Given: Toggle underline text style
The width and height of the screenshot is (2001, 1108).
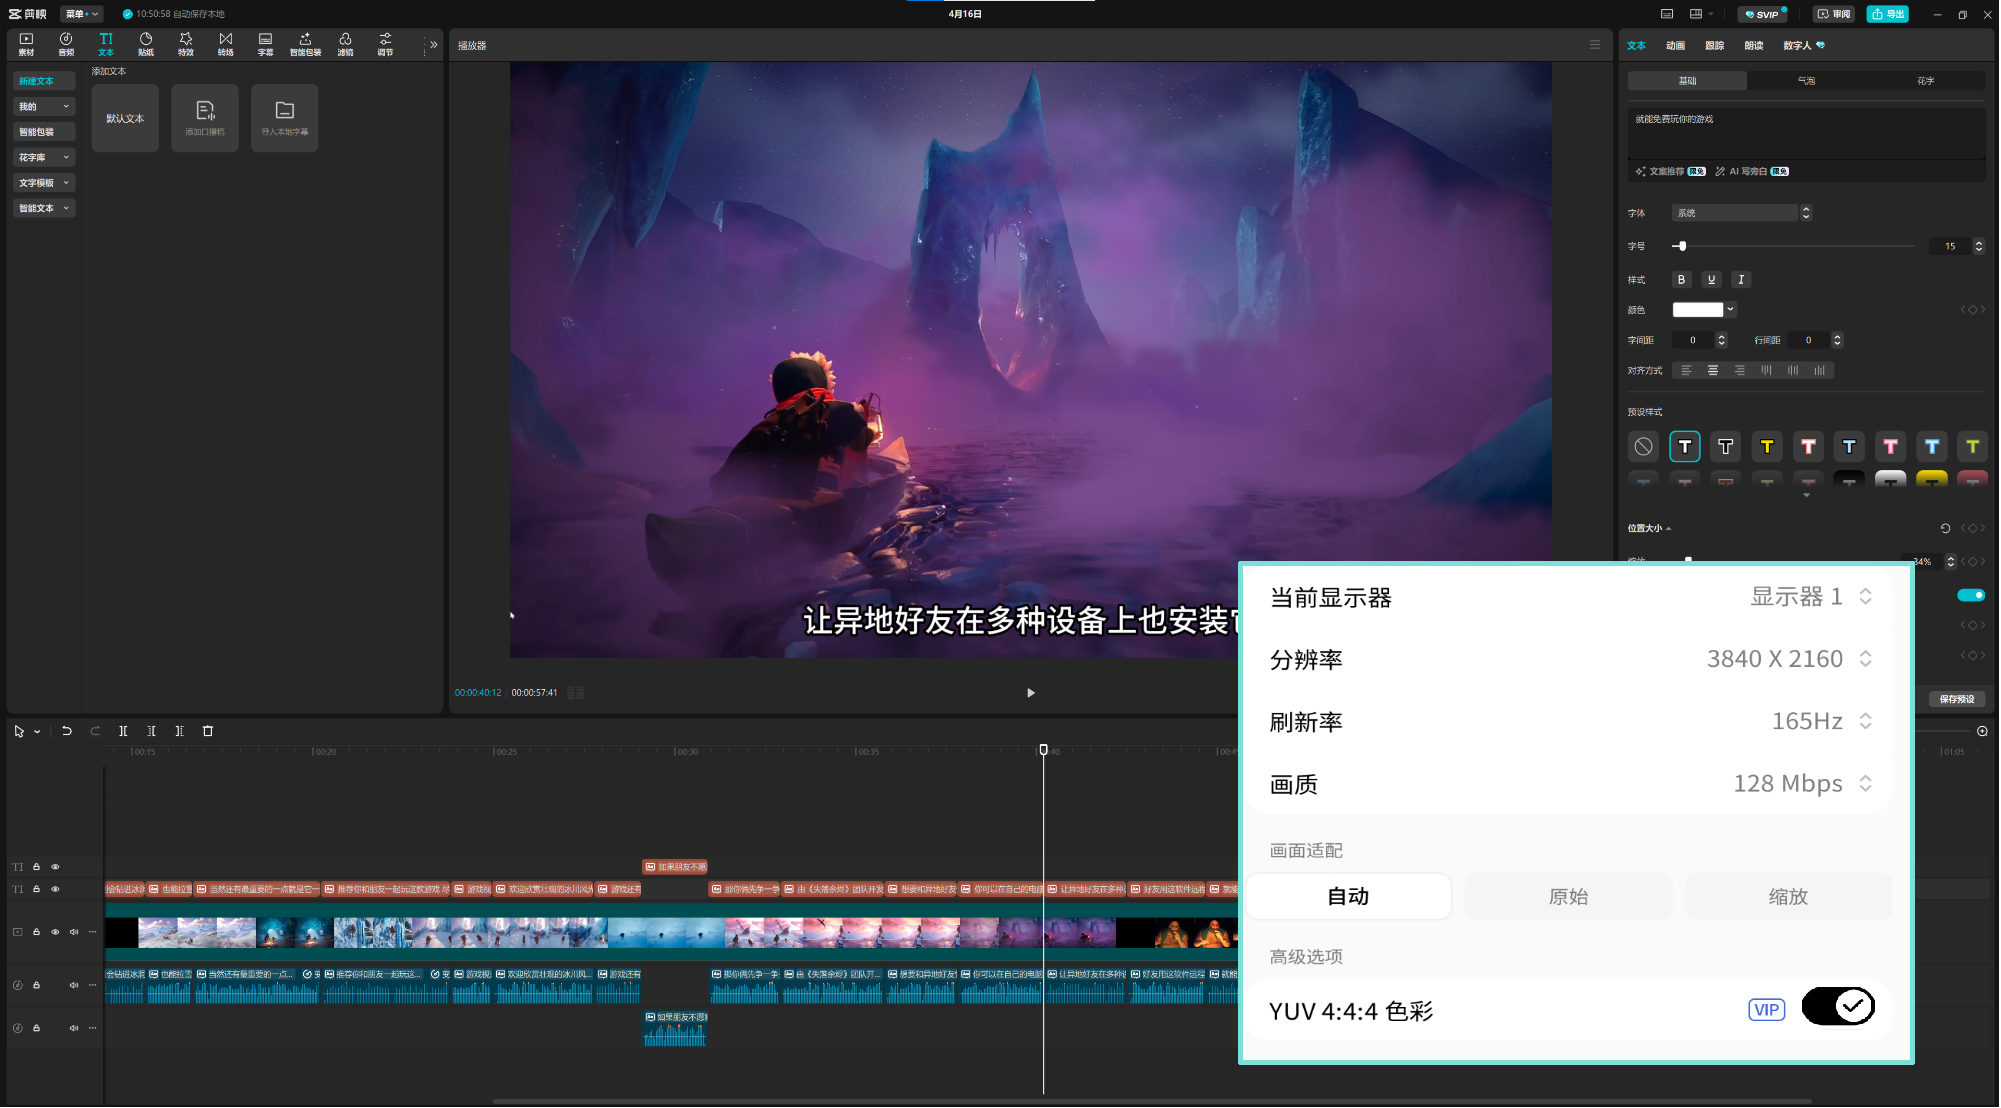Looking at the screenshot, I should pyautogui.click(x=1711, y=280).
